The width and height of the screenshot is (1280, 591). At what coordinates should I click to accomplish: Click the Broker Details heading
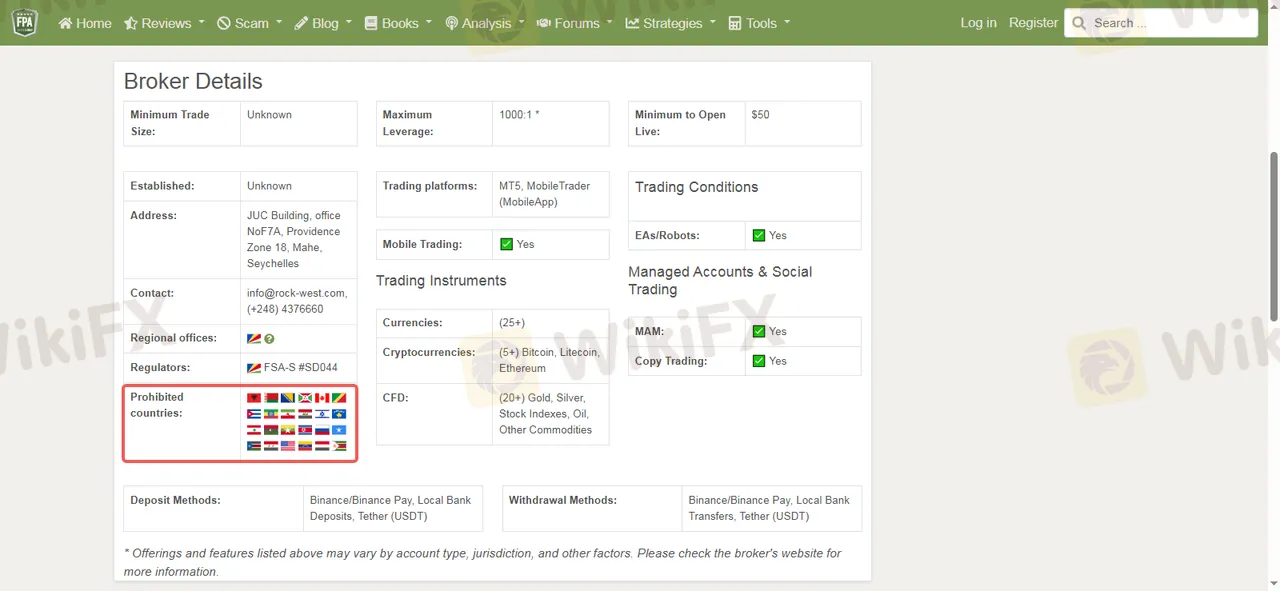point(193,81)
